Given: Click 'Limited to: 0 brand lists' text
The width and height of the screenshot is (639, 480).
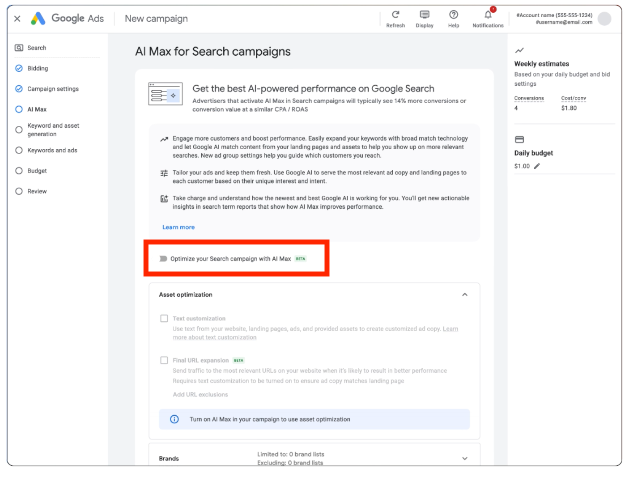Looking at the screenshot, I should (x=291, y=454).
